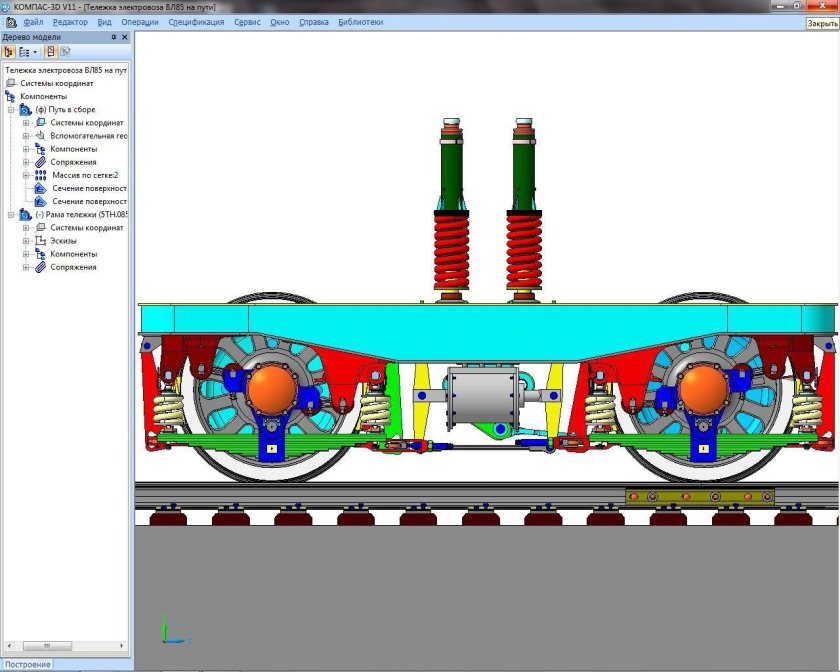The width and height of the screenshot is (840, 672).
Task: Click the tree structure display icon
Action: pyautogui.click(x=23, y=51)
